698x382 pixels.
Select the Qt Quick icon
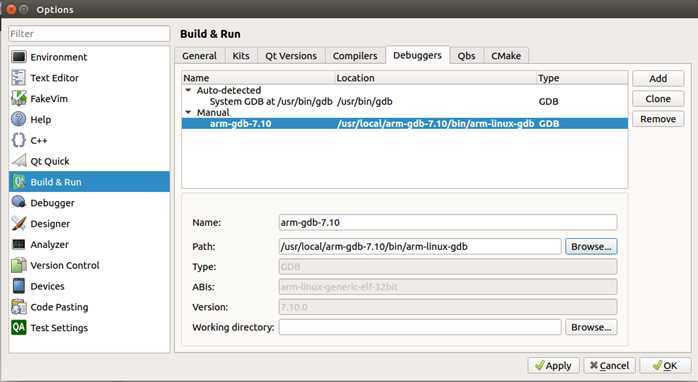point(19,161)
